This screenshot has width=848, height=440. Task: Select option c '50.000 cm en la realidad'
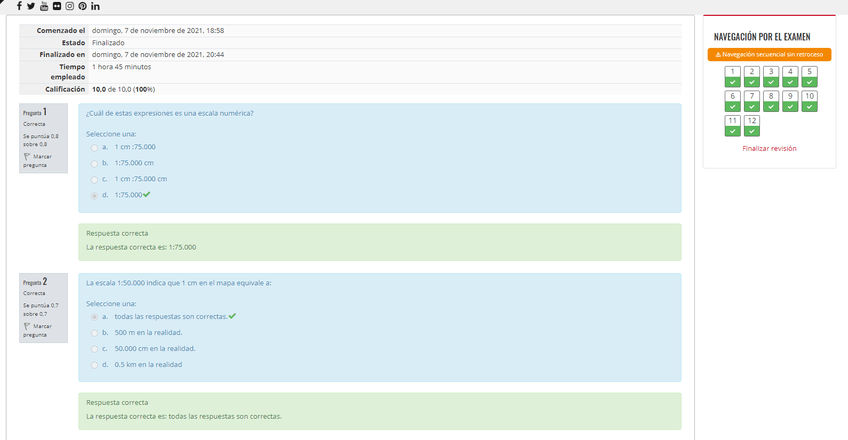(x=94, y=349)
